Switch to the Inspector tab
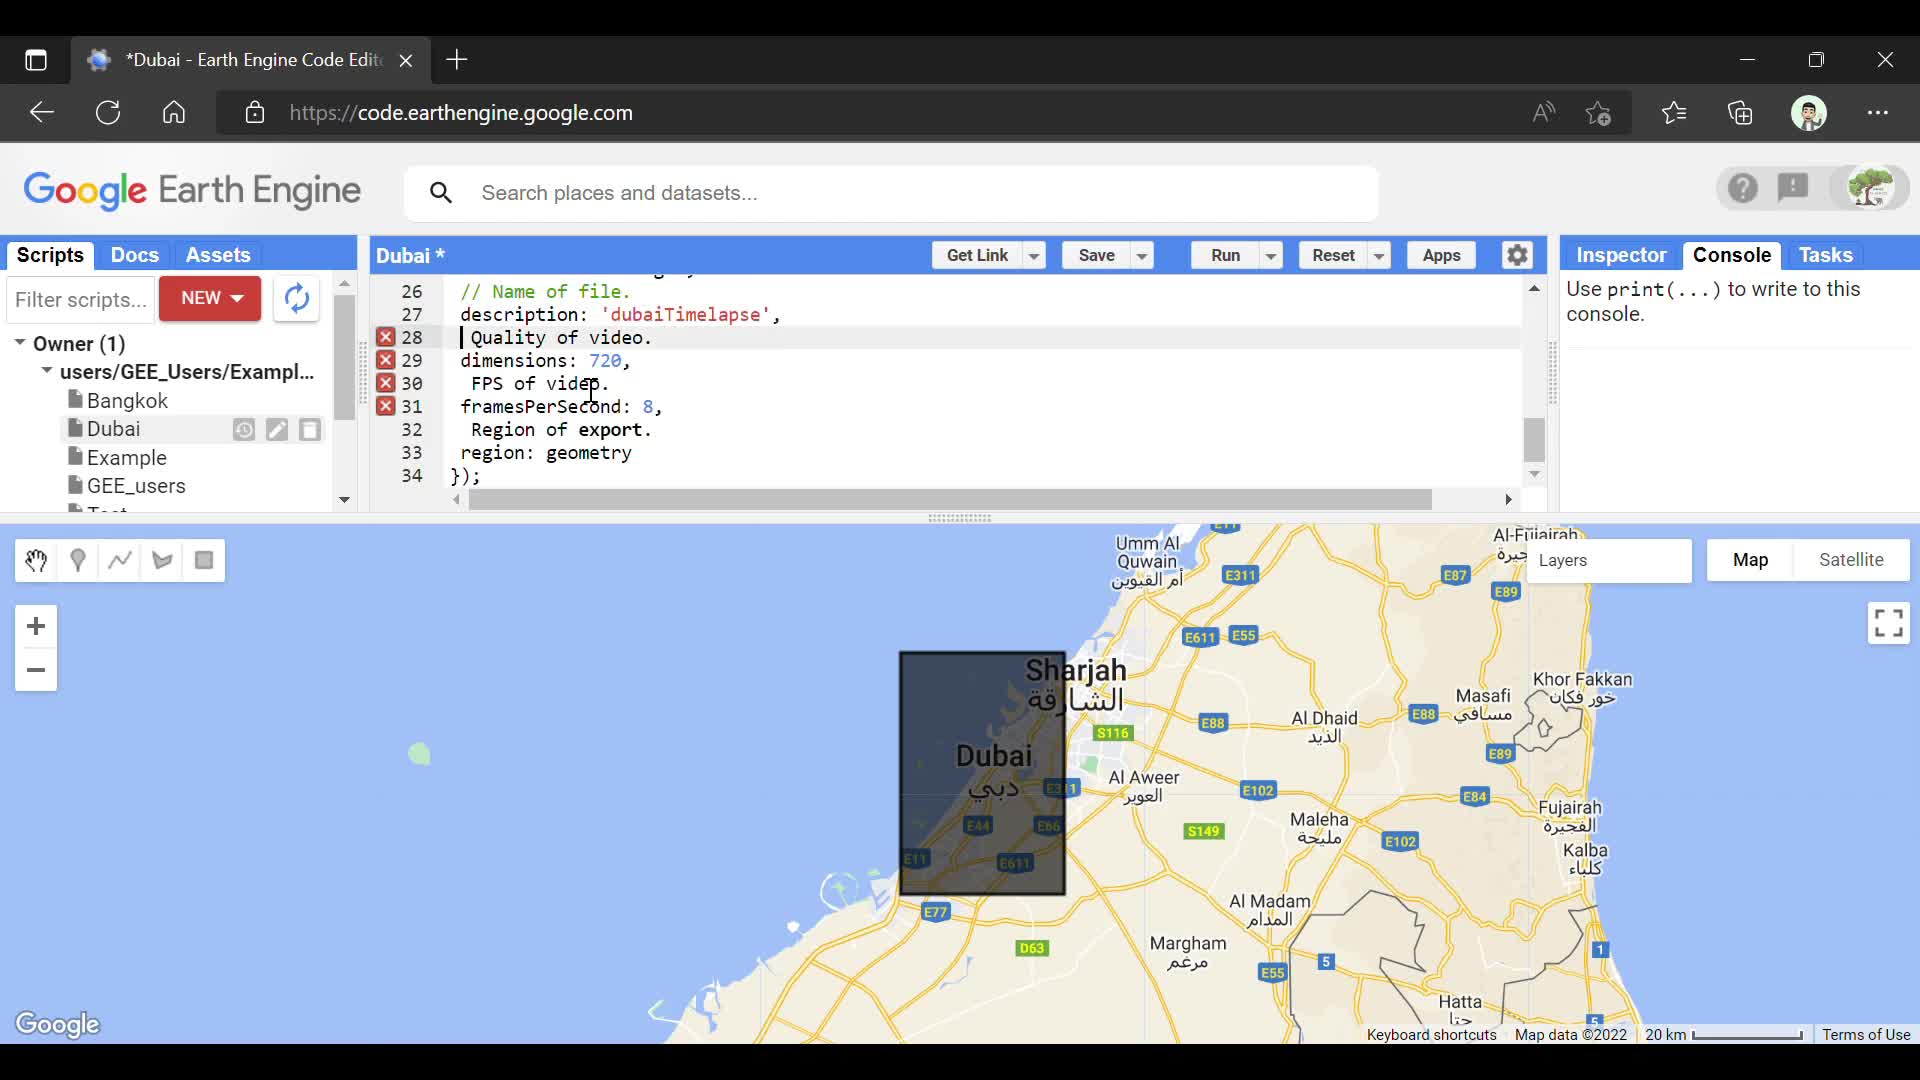Viewport: 1920px width, 1080px height. tap(1621, 255)
